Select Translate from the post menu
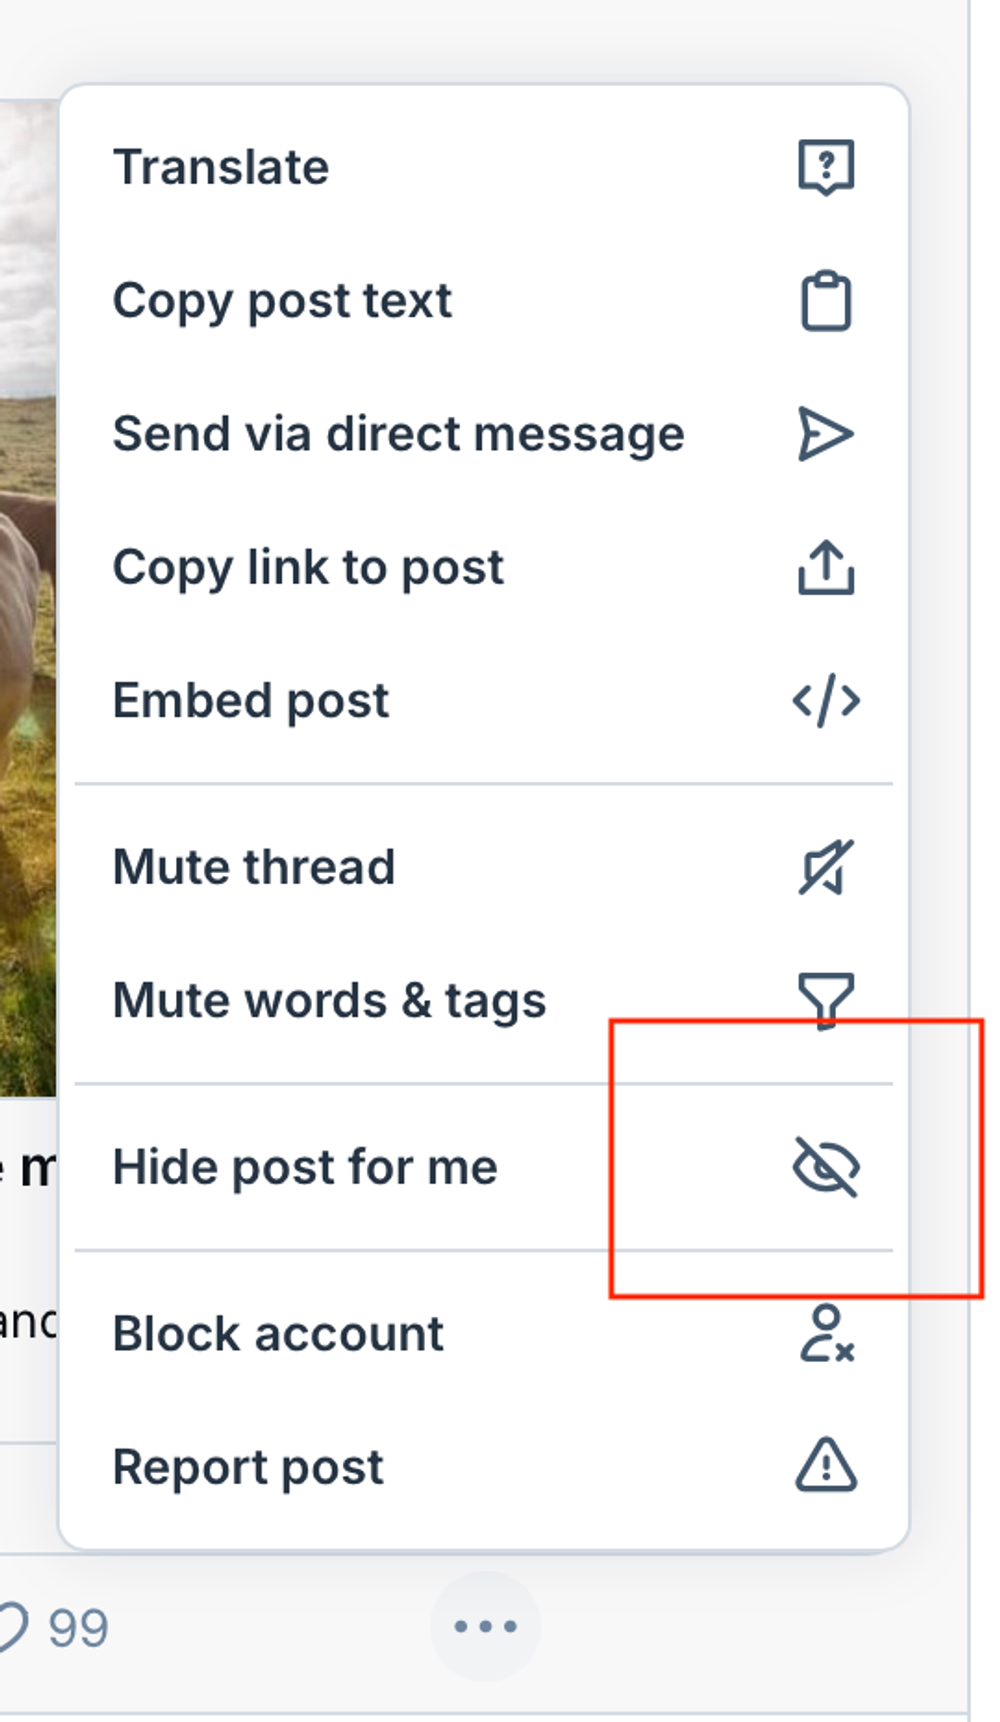The height and width of the screenshot is (1722, 1000). pyautogui.click(x=484, y=167)
